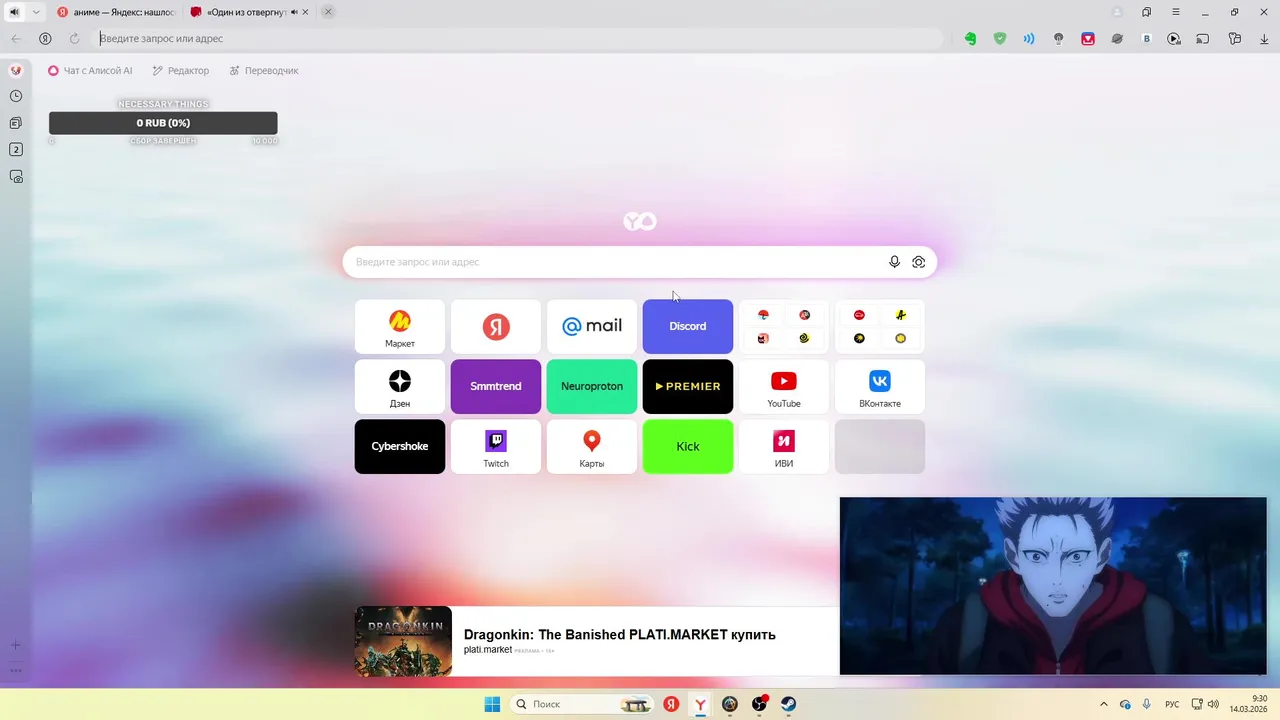Open Чат с Алисой AI

[90, 71]
